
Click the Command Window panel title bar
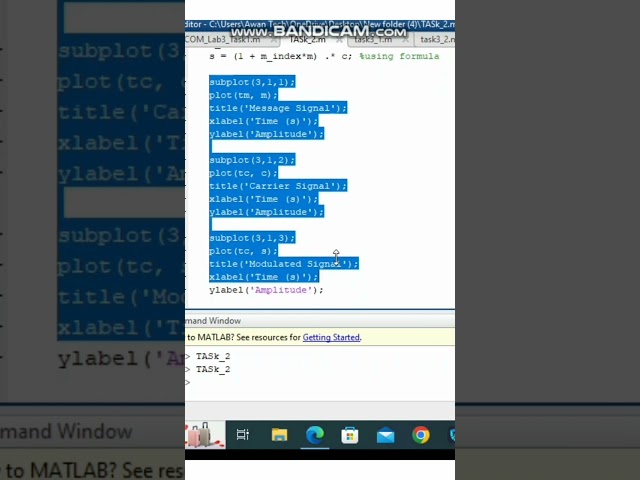tap(320, 321)
